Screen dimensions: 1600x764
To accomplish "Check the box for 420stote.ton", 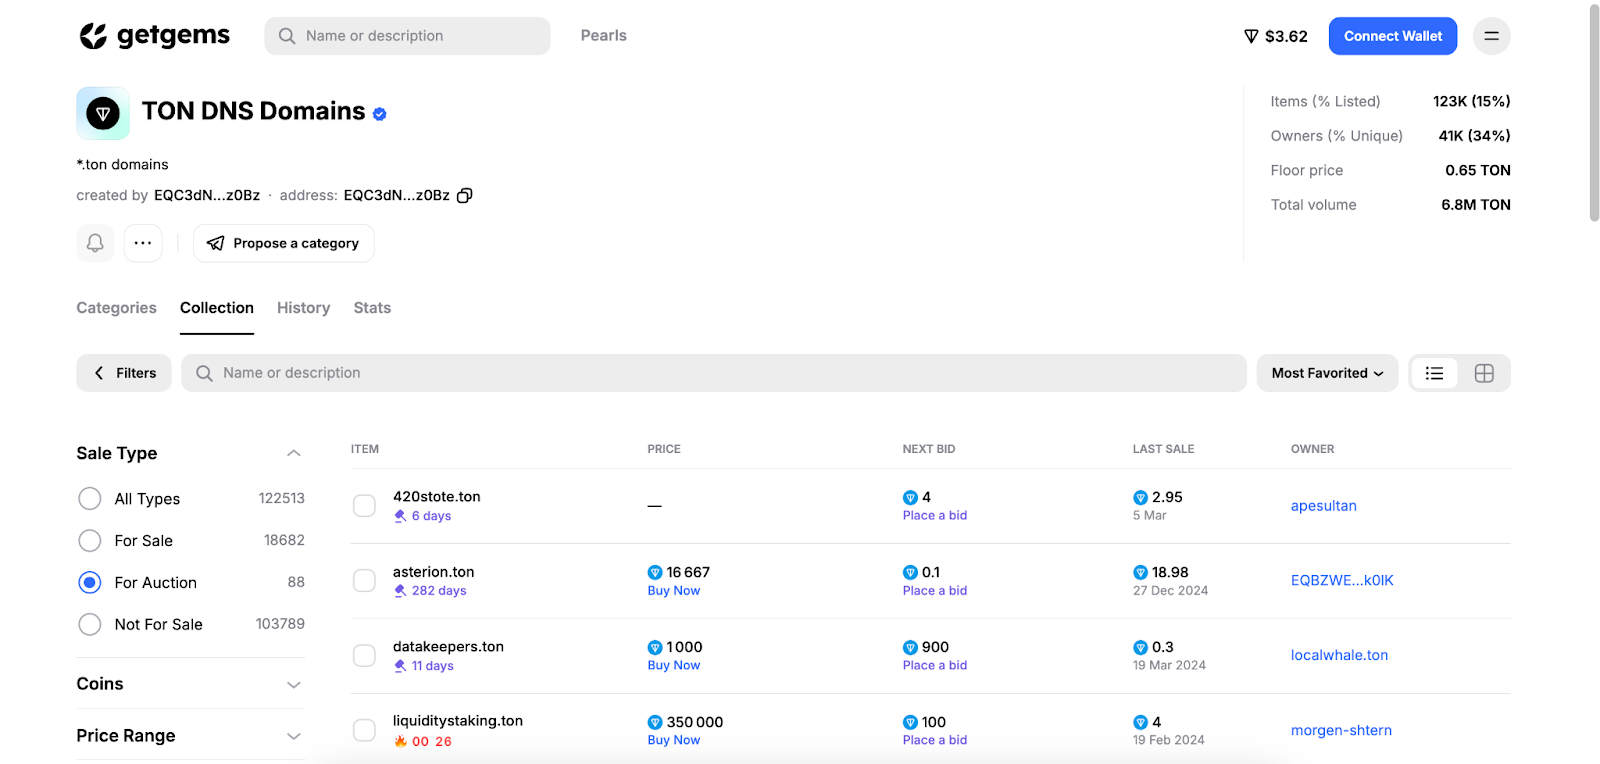I will click(x=364, y=506).
